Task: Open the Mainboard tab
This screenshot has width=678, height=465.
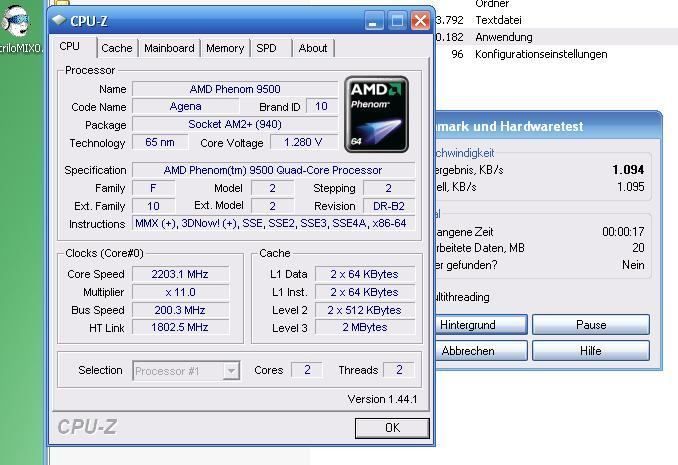Action: point(169,48)
